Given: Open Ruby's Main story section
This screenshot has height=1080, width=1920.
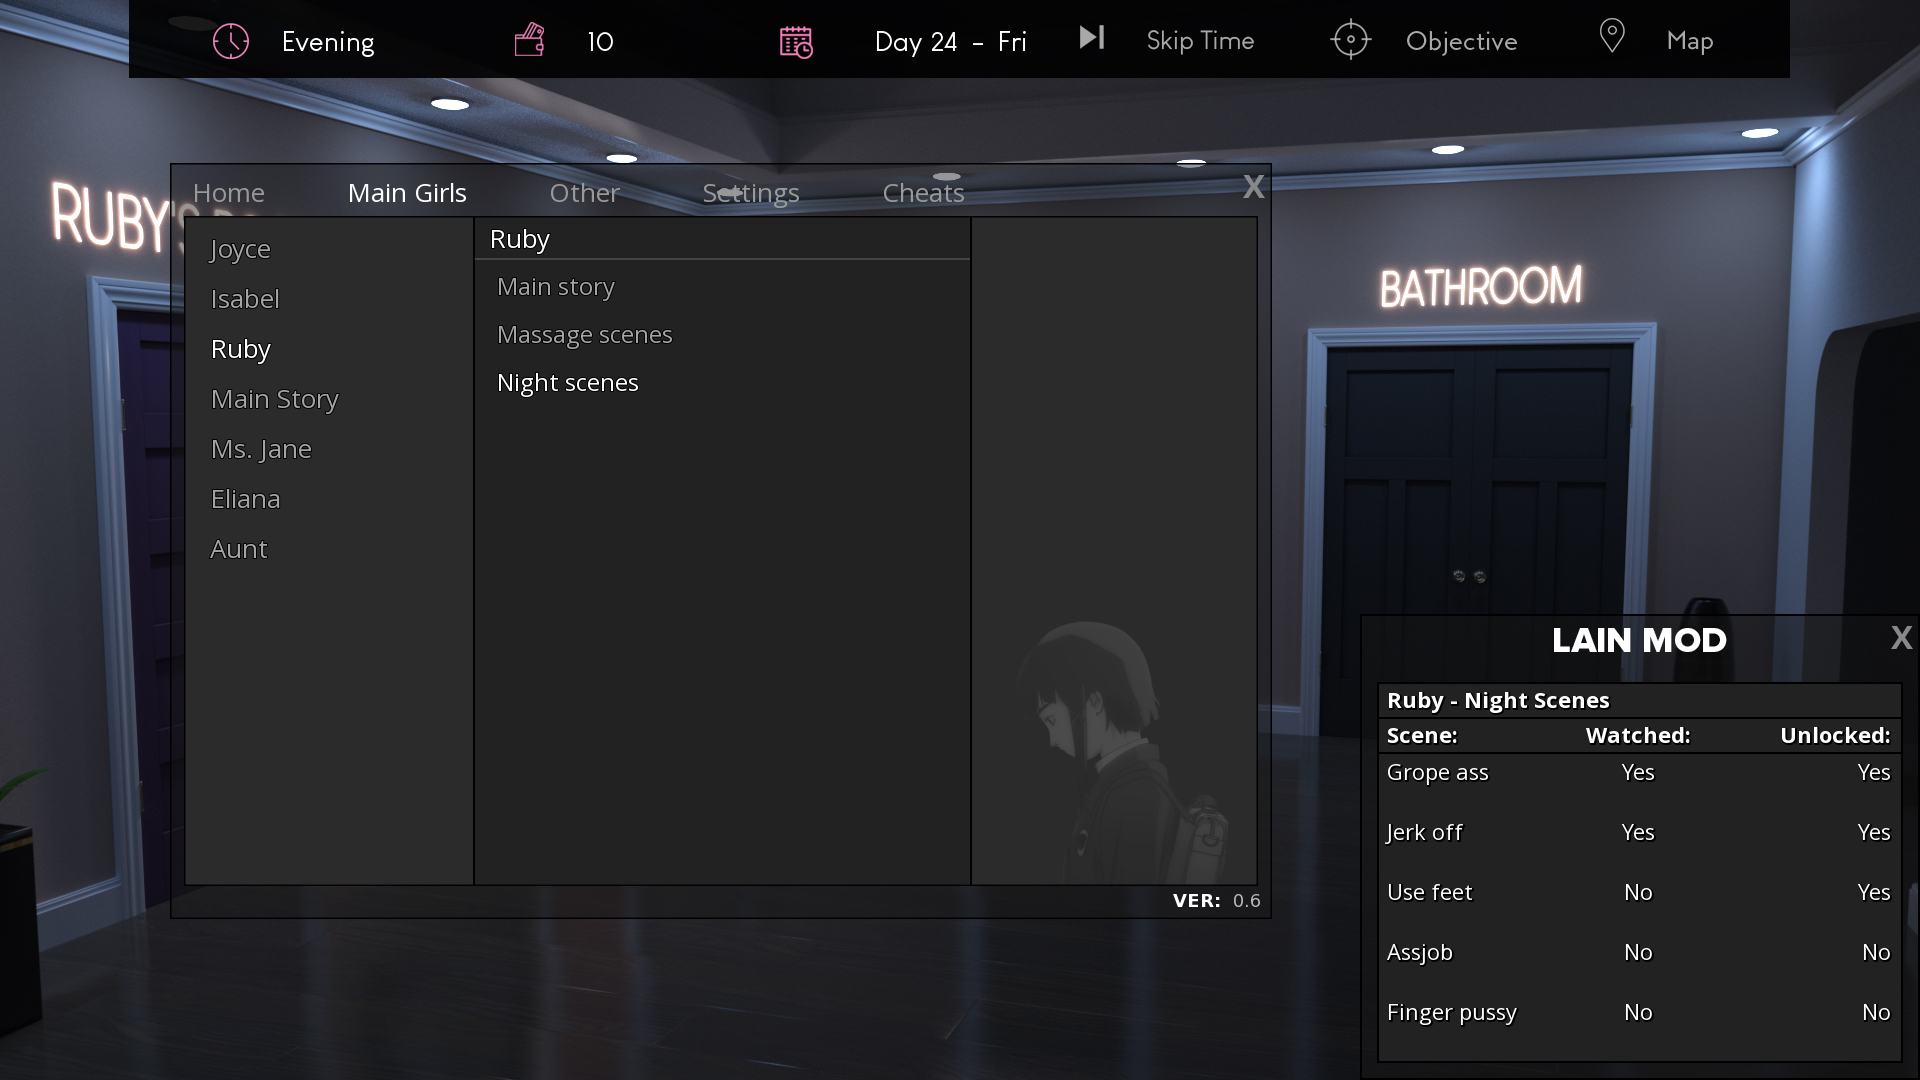Looking at the screenshot, I should tap(555, 287).
